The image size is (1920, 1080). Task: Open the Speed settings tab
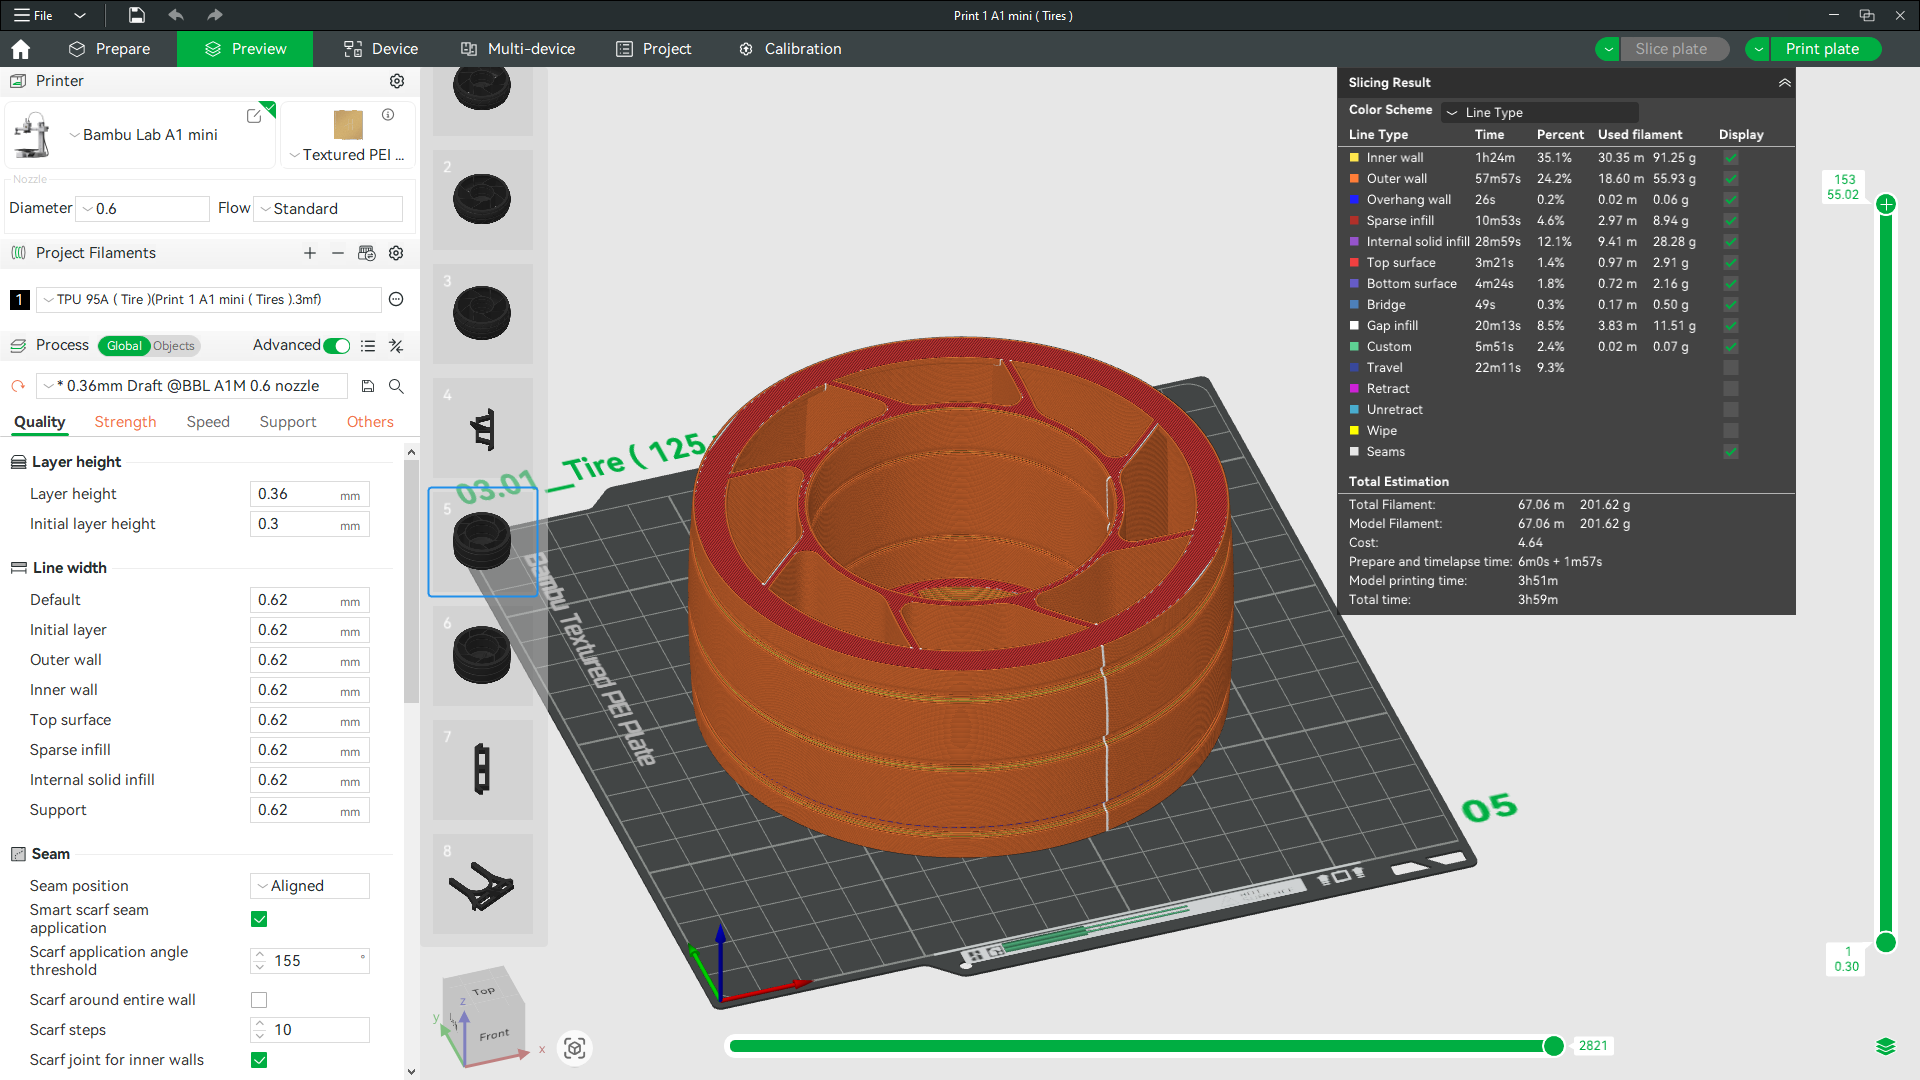coord(208,422)
